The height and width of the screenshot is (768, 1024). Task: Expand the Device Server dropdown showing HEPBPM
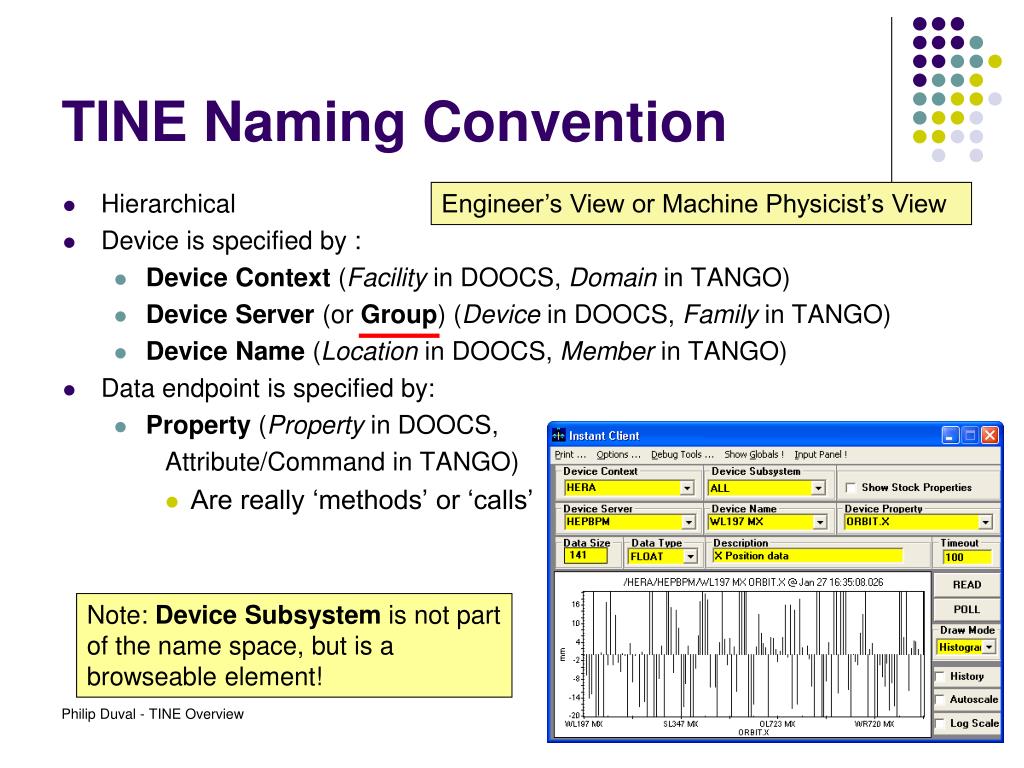tap(688, 522)
